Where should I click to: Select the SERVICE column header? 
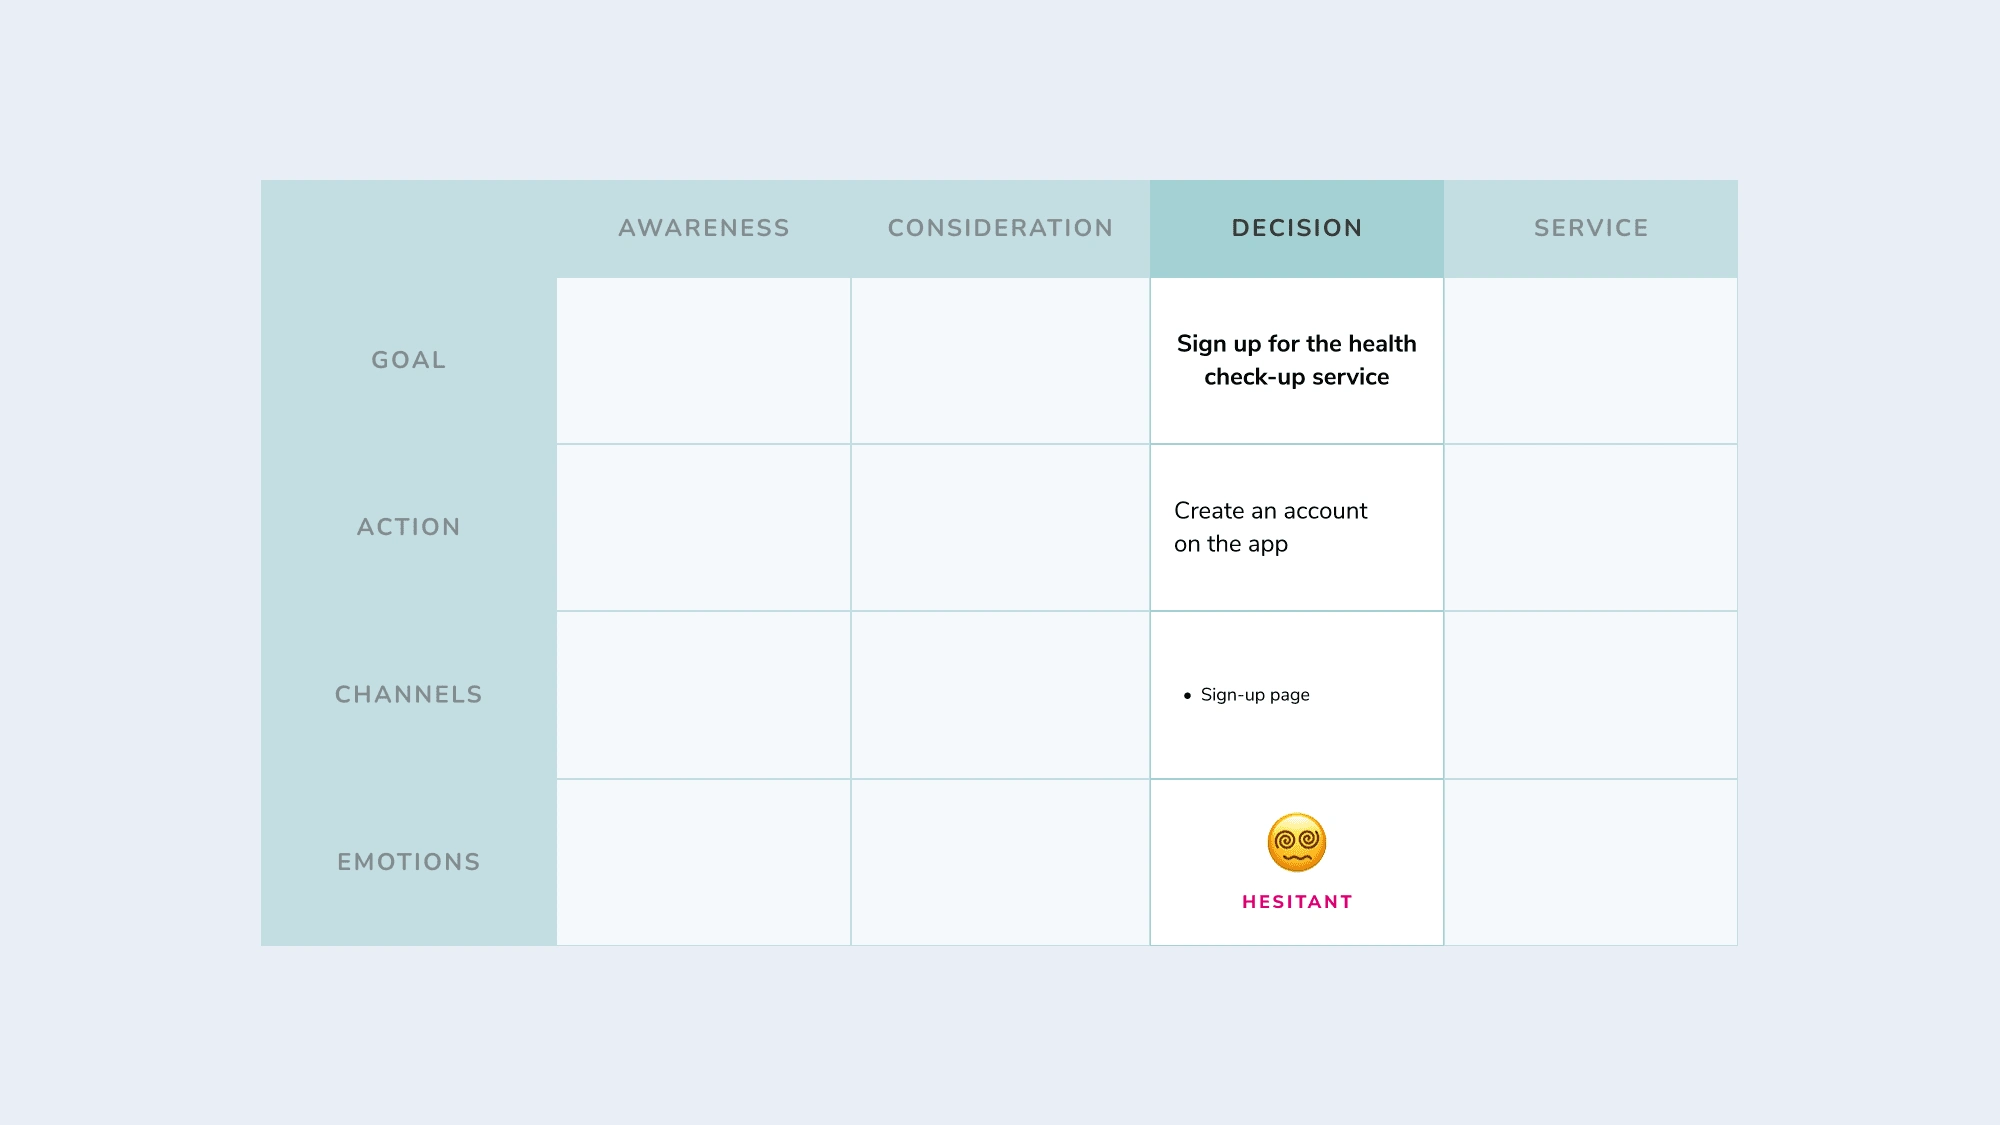(1591, 228)
